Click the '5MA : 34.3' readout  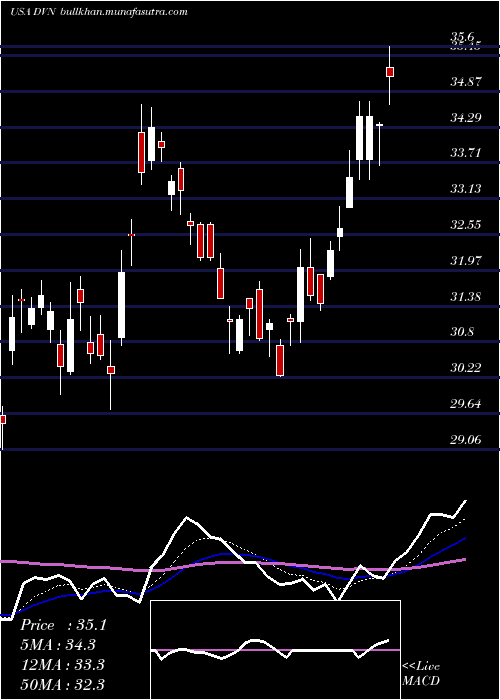(58, 645)
